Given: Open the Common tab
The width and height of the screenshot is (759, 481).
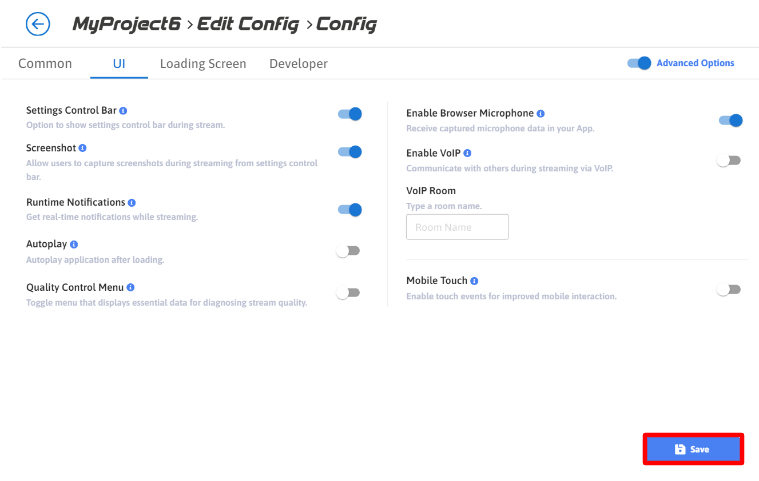Looking at the screenshot, I should 45,64.
